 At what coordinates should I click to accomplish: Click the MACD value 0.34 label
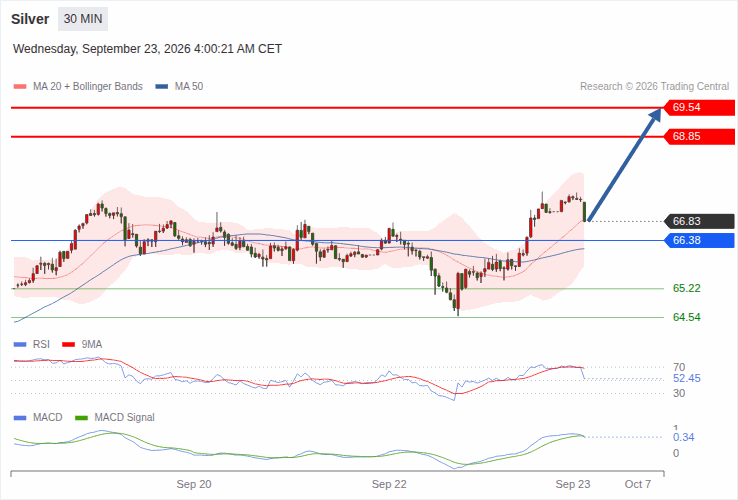pos(683,437)
